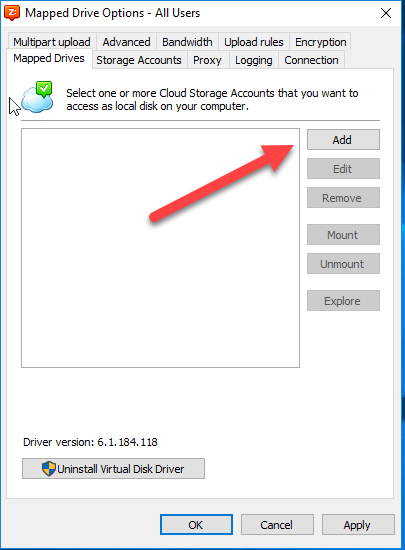Click the shield icon on Uninstall button
The image size is (405, 550).
[49, 469]
